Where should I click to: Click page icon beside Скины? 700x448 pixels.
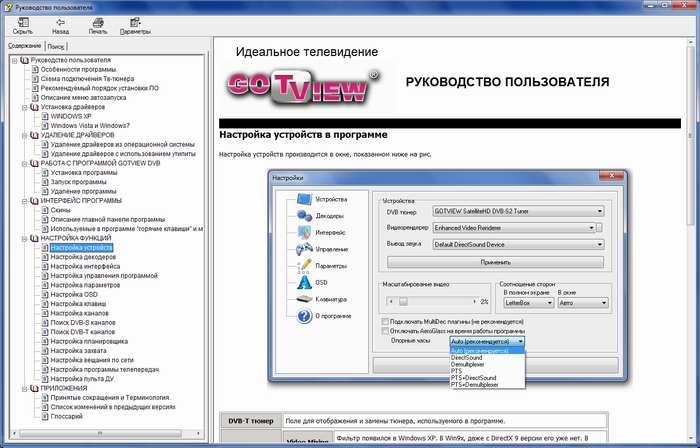click(x=45, y=210)
